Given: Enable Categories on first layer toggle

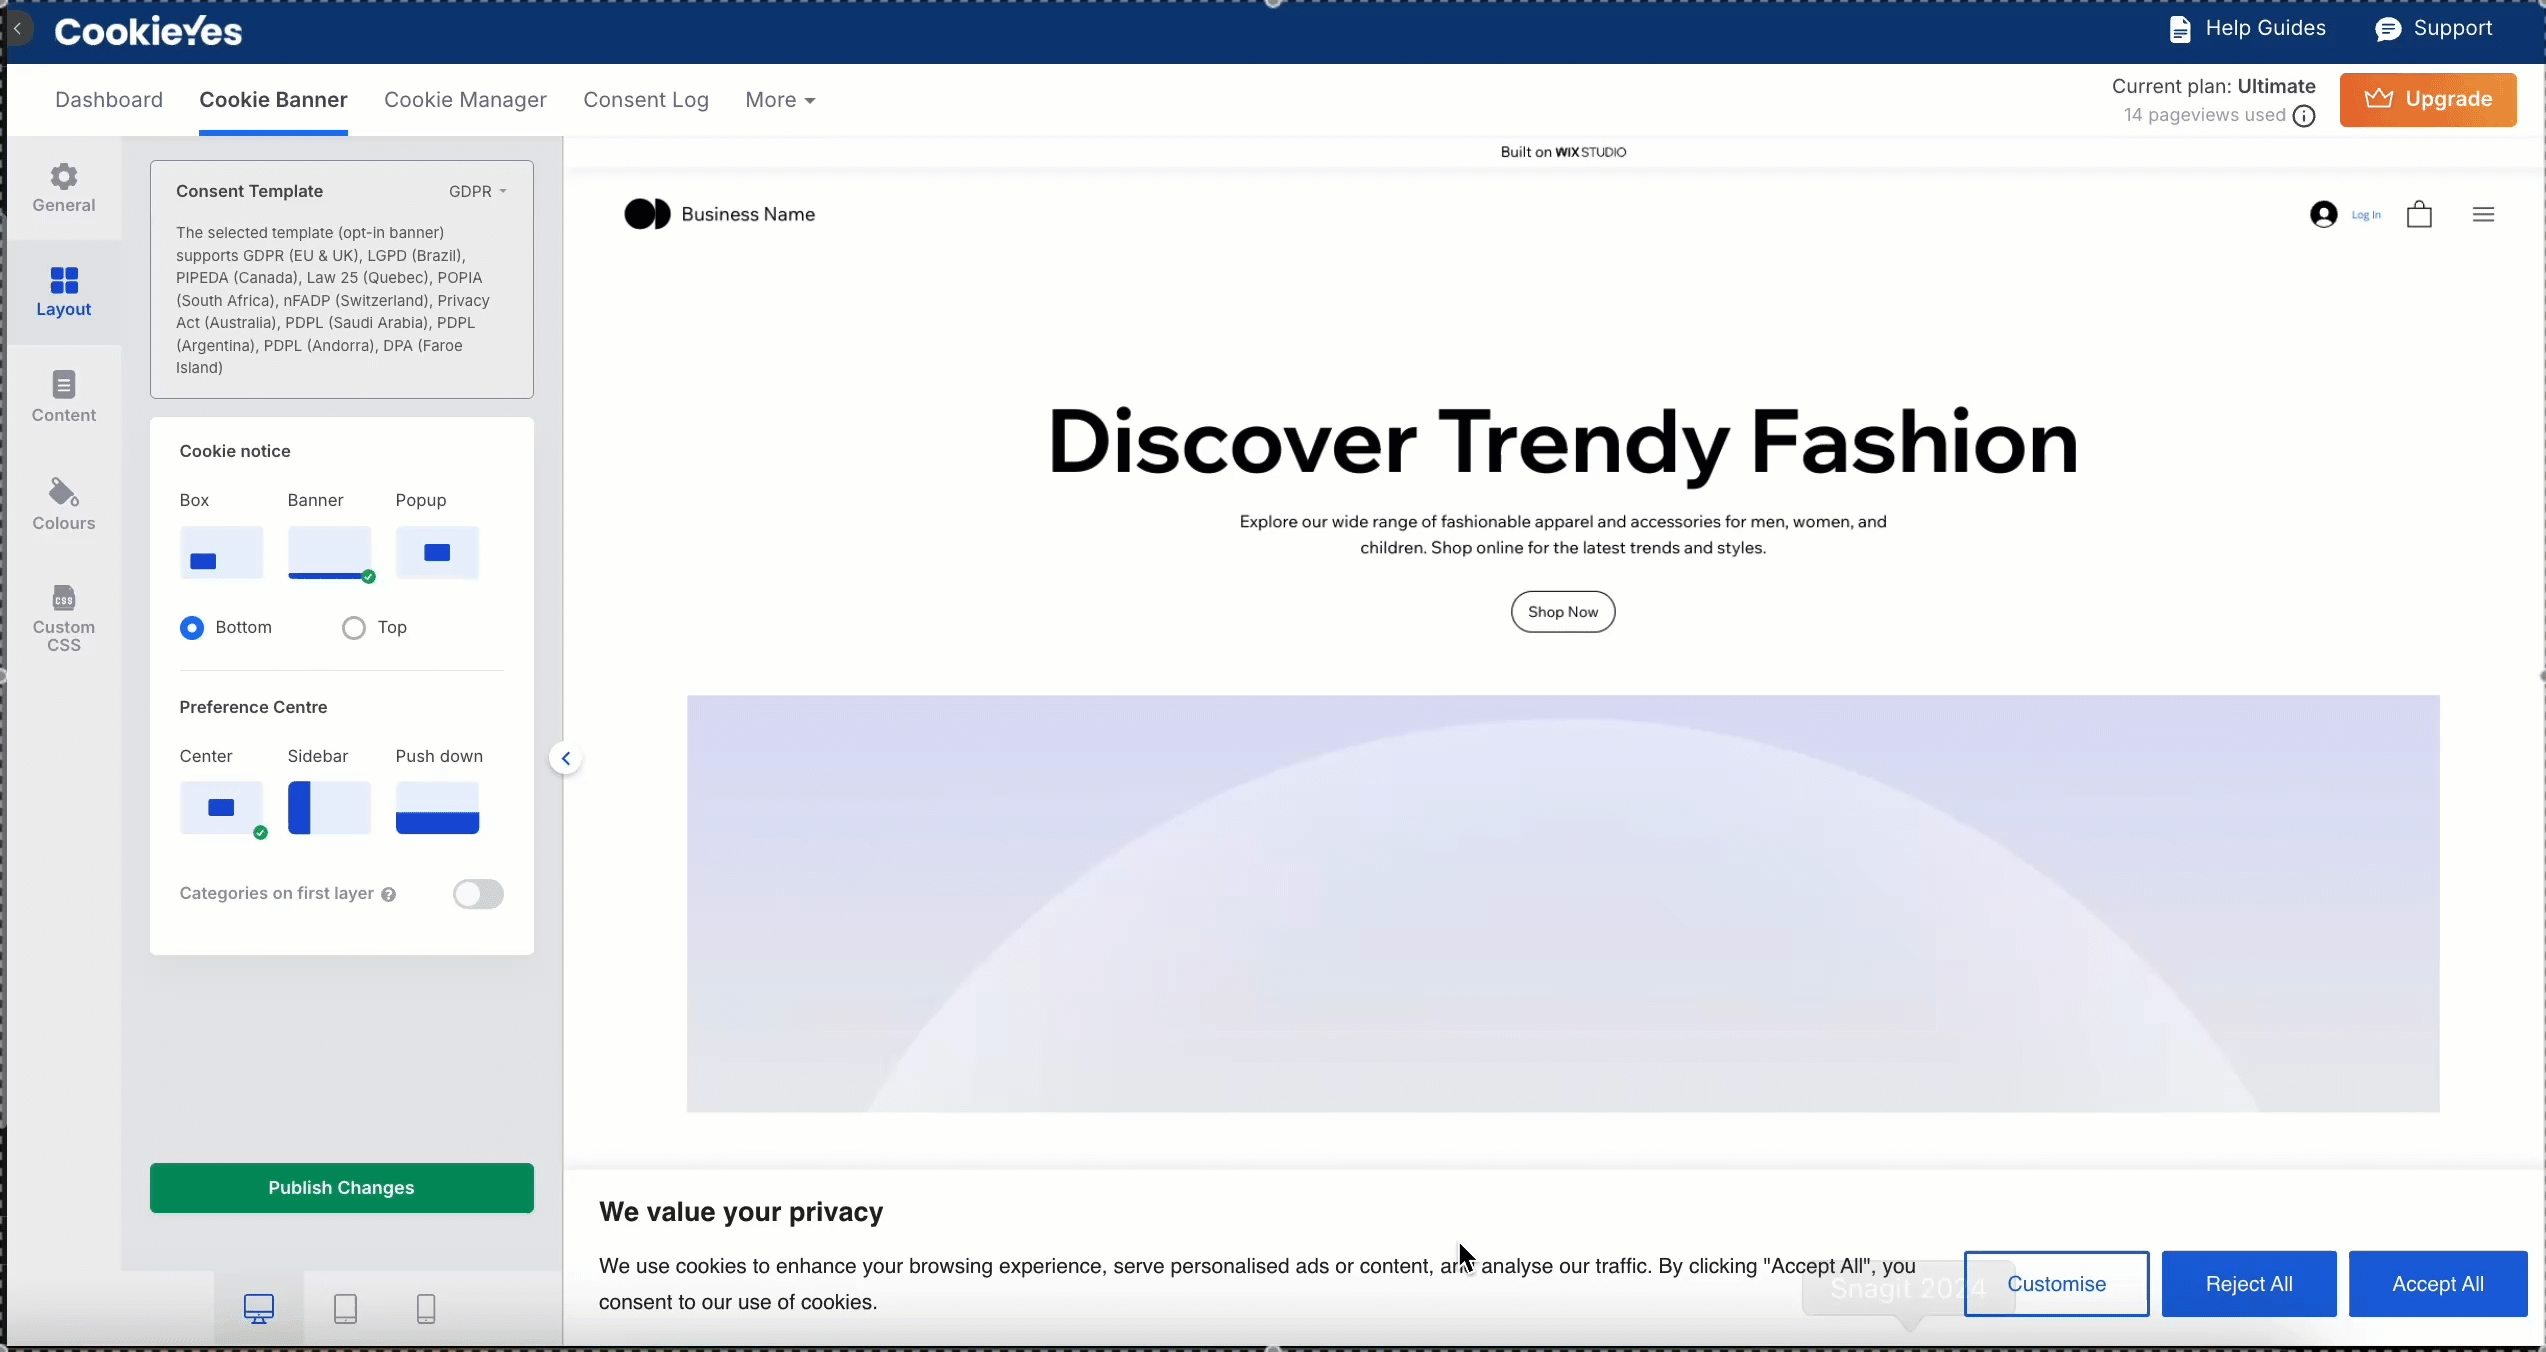Looking at the screenshot, I should (478, 894).
